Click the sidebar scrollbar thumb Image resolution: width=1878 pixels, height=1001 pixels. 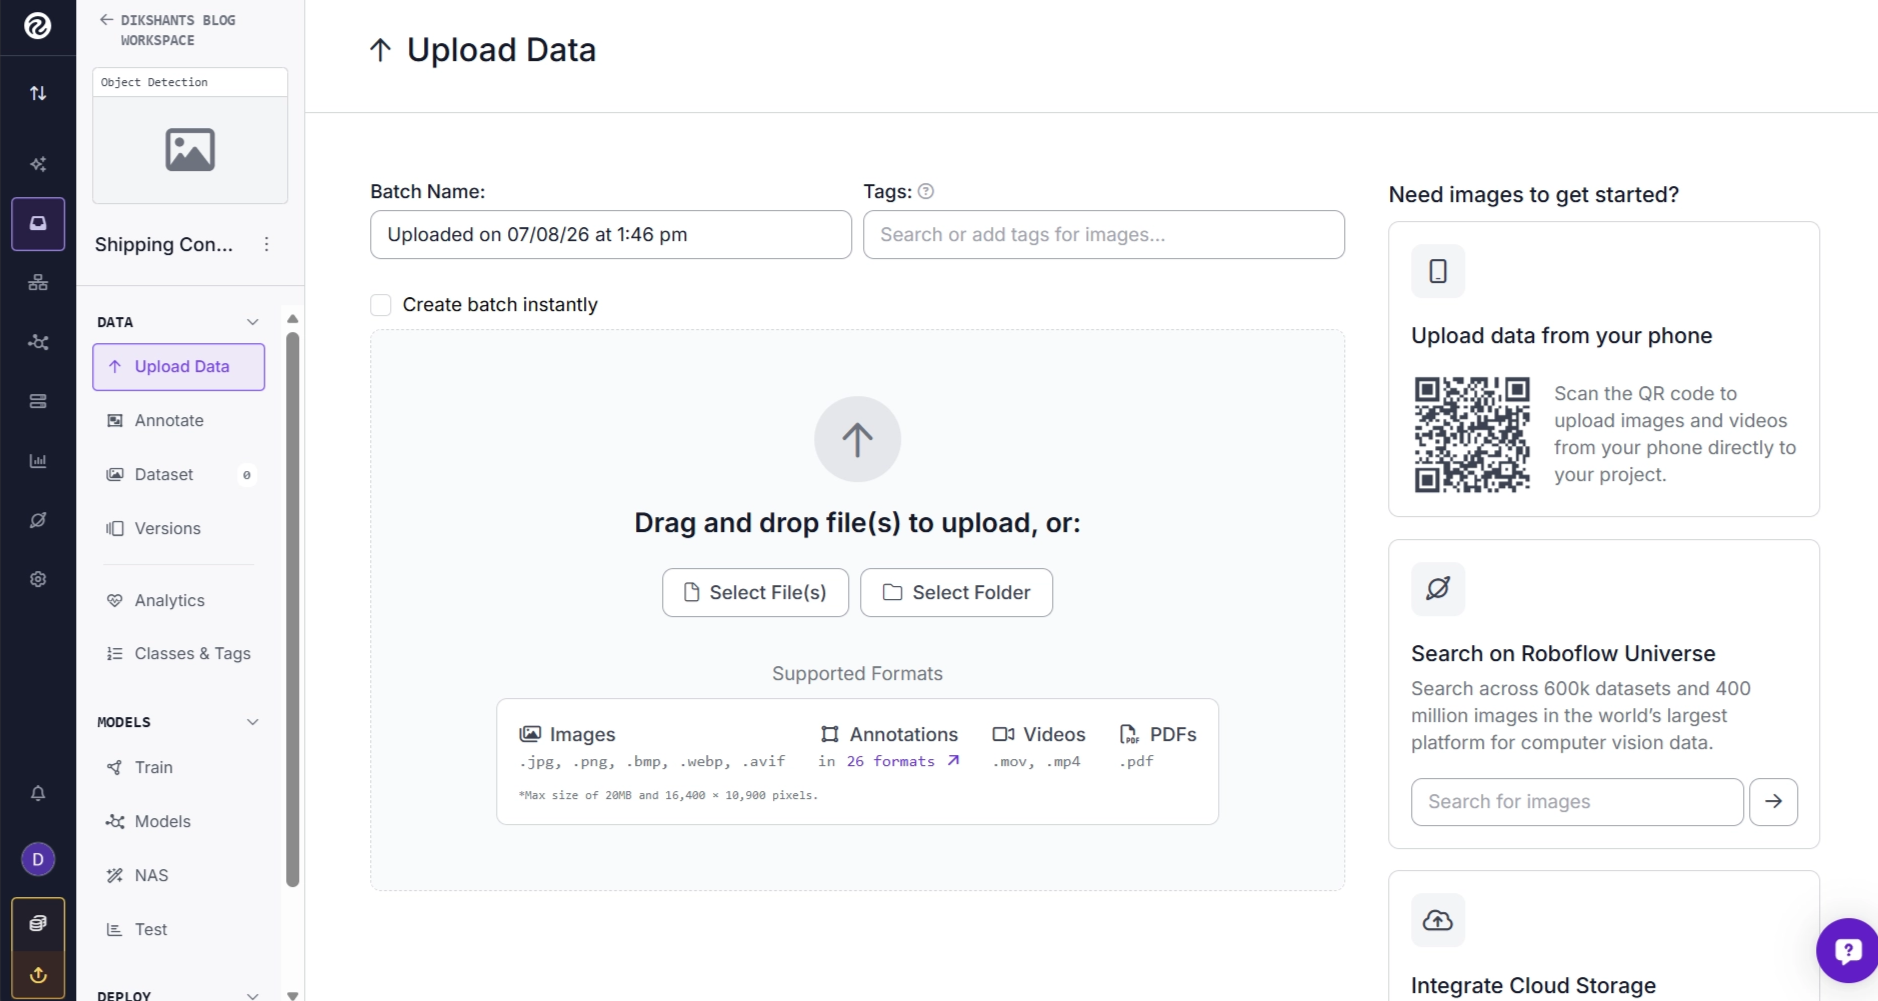point(293,610)
